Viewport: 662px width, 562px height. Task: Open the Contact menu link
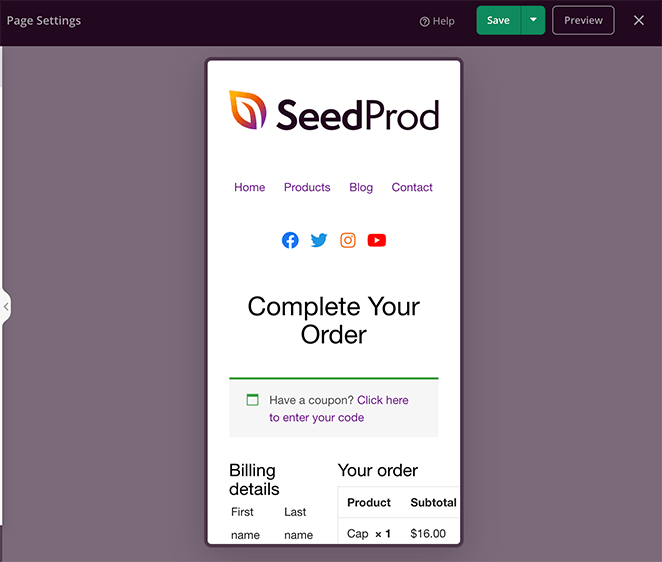(412, 187)
